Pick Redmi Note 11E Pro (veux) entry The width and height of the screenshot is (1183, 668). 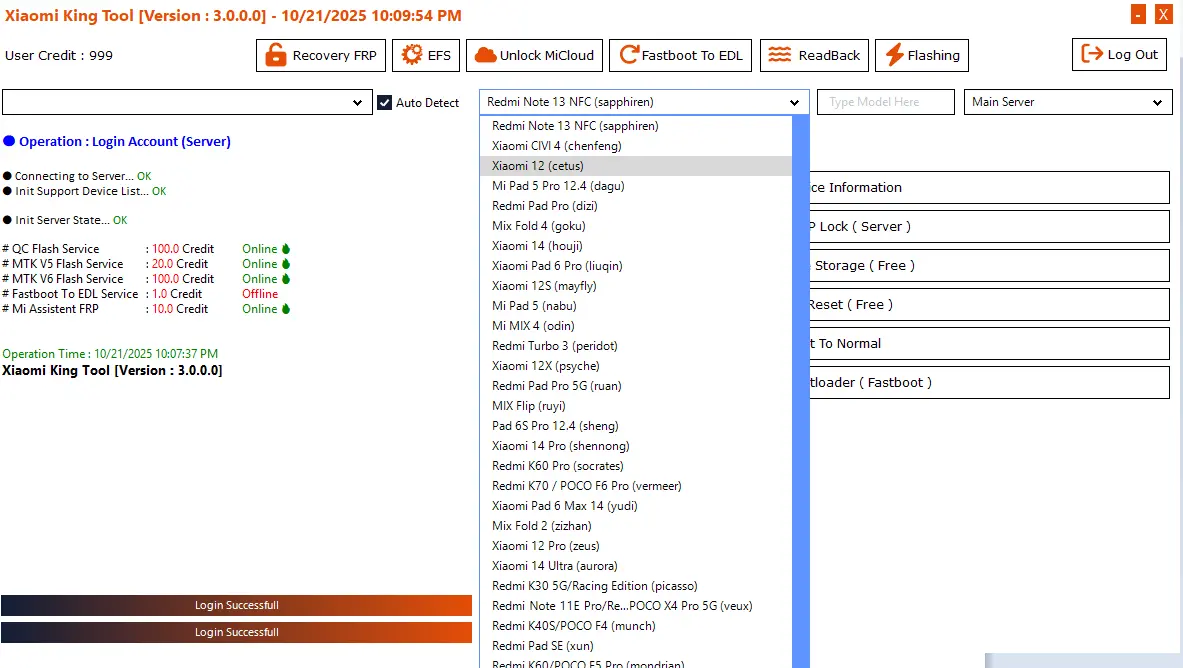point(636,606)
